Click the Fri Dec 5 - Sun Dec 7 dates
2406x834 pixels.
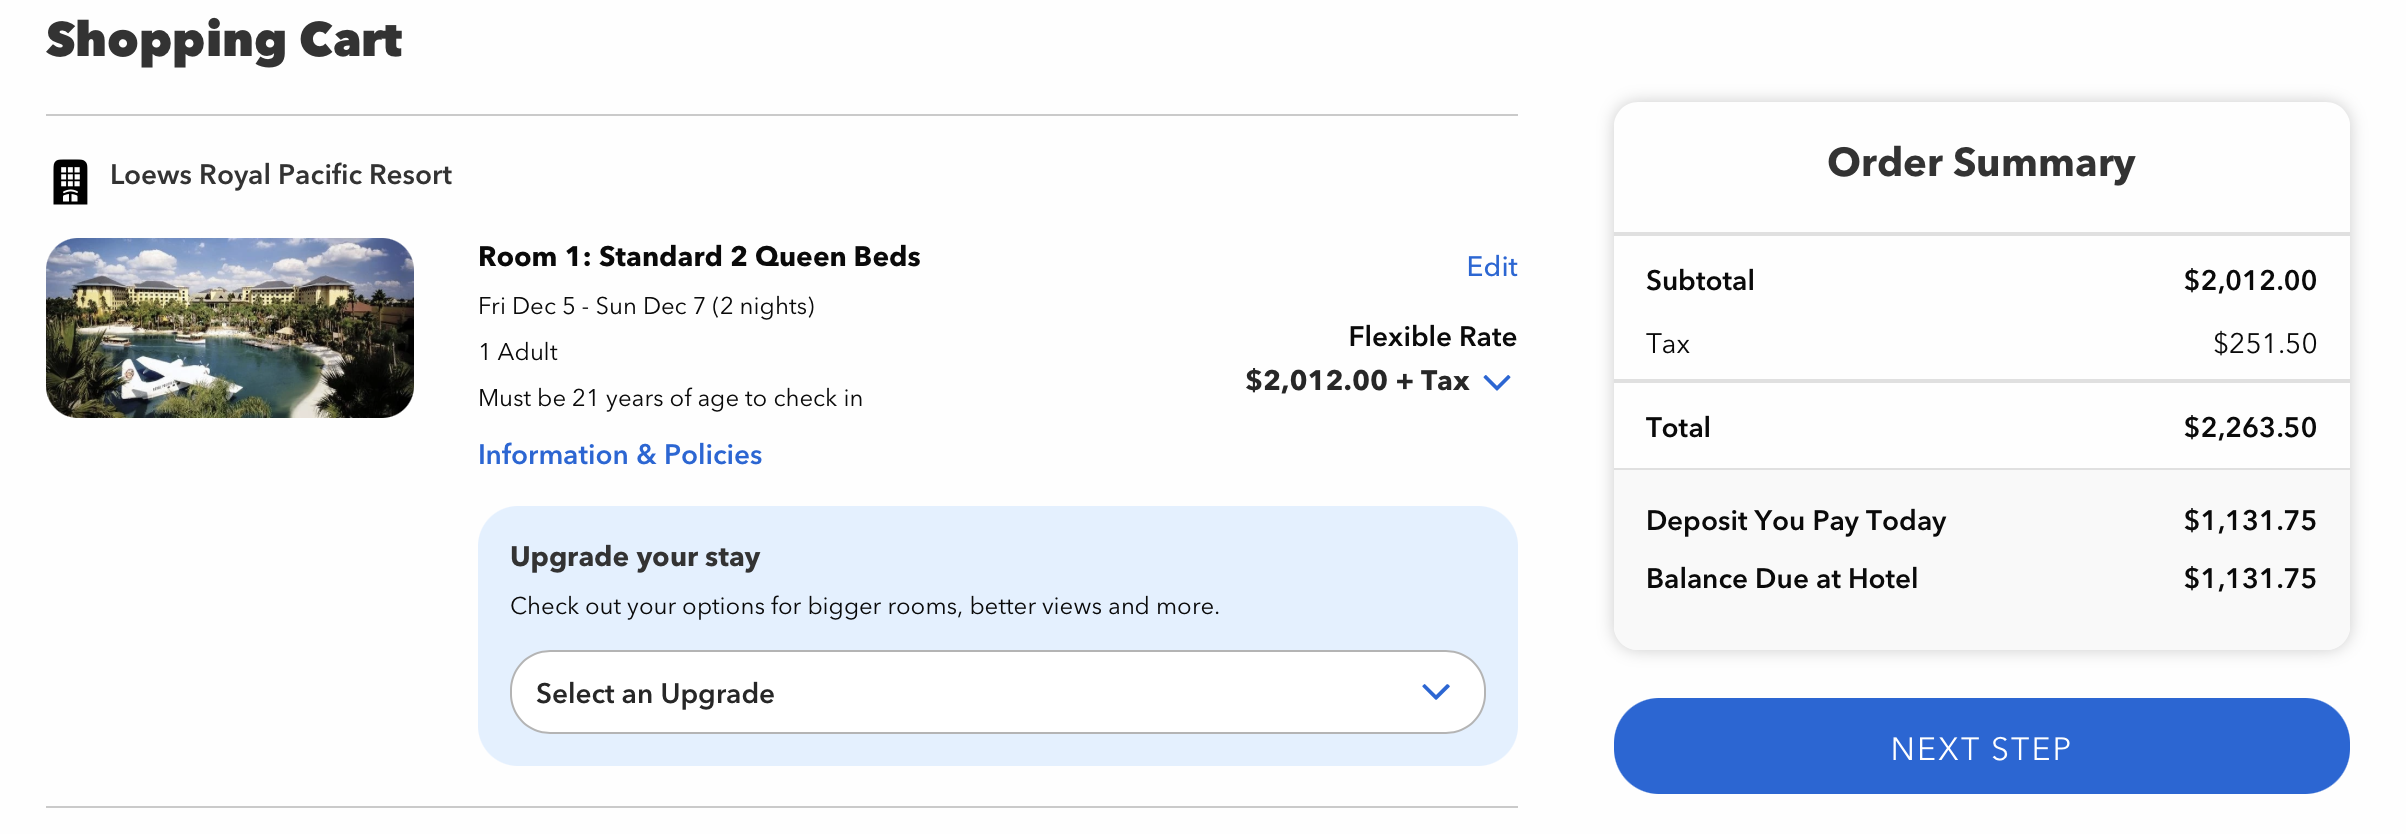click(x=646, y=306)
